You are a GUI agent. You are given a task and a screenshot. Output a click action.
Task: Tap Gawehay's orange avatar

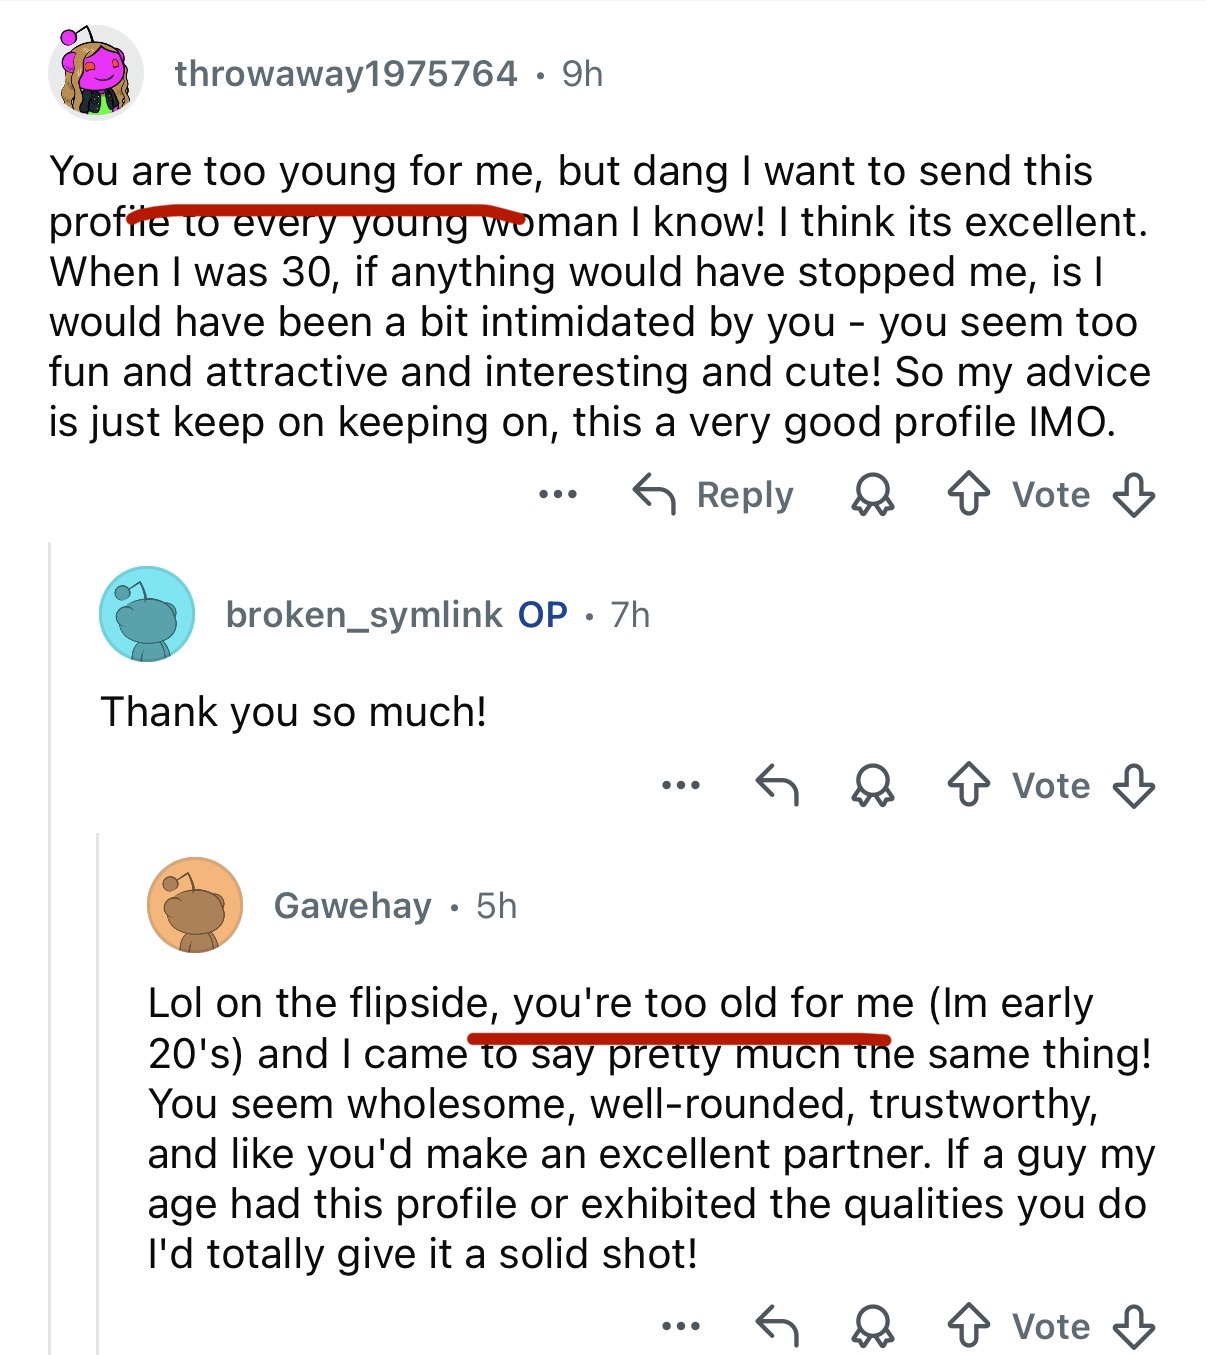(x=195, y=905)
